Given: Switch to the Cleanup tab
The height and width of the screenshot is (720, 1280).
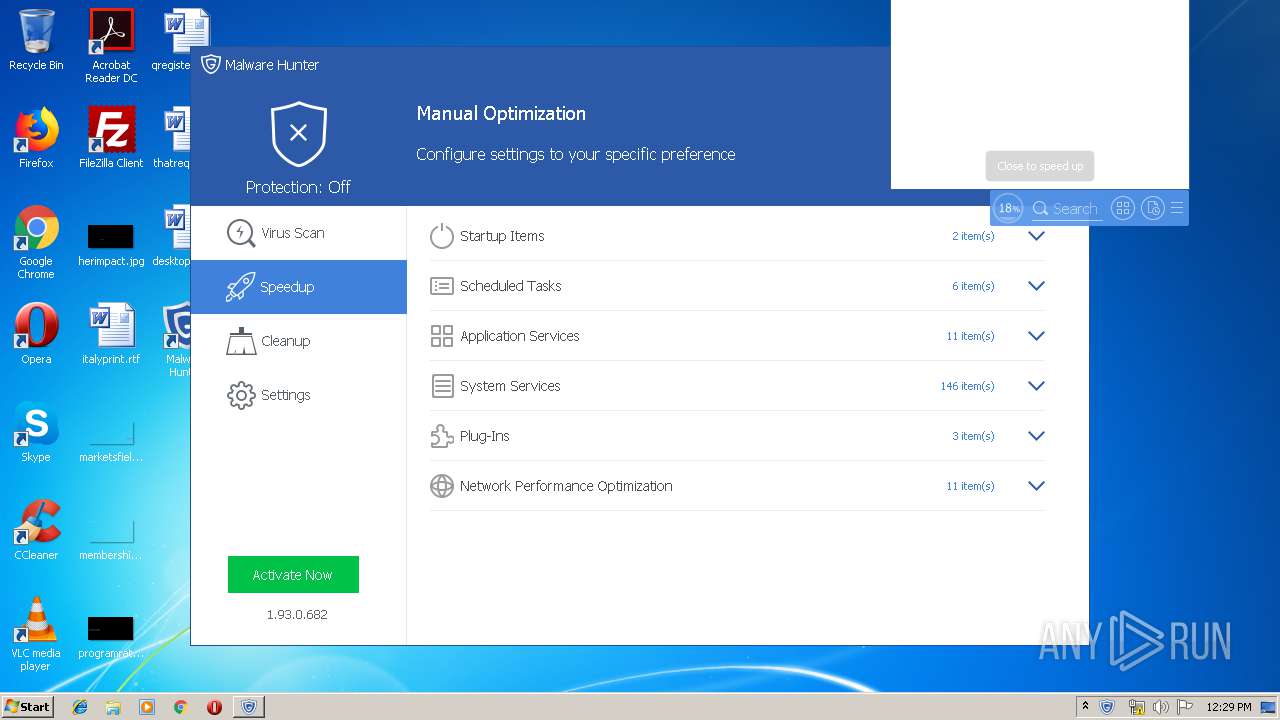Looking at the screenshot, I should tap(298, 341).
